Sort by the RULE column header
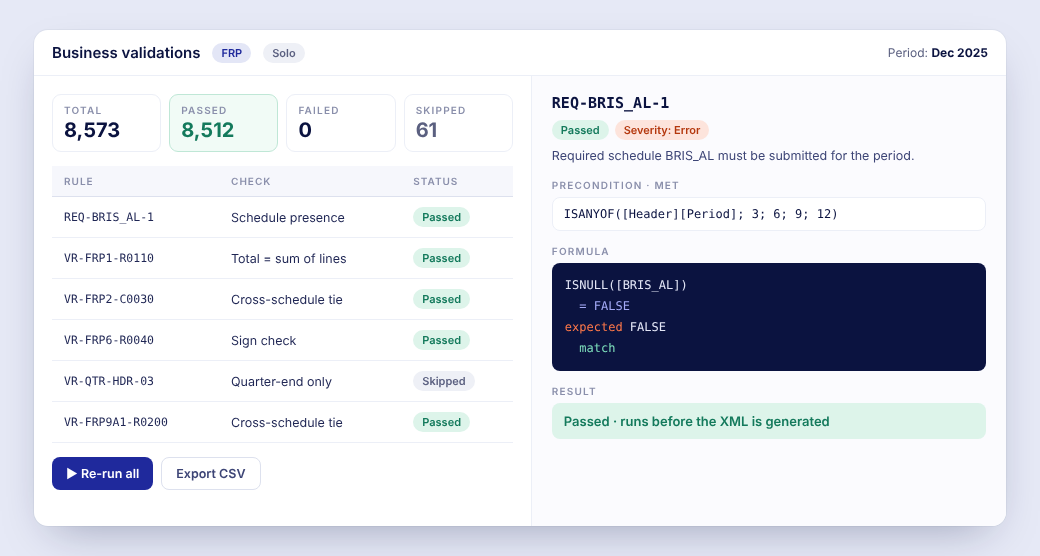The width and height of the screenshot is (1040, 556). coord(78,181)
